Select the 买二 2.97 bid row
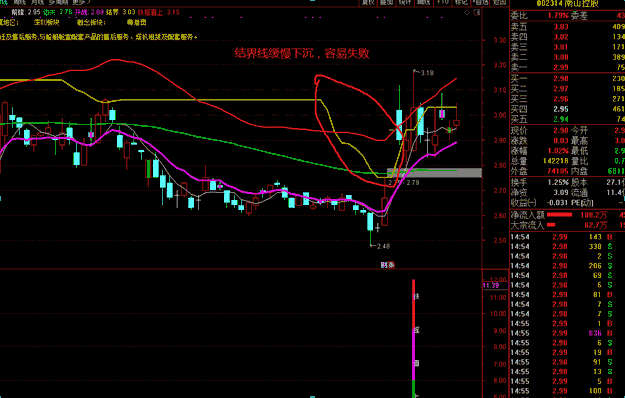 pyautogui.click(x=568, y=89)
